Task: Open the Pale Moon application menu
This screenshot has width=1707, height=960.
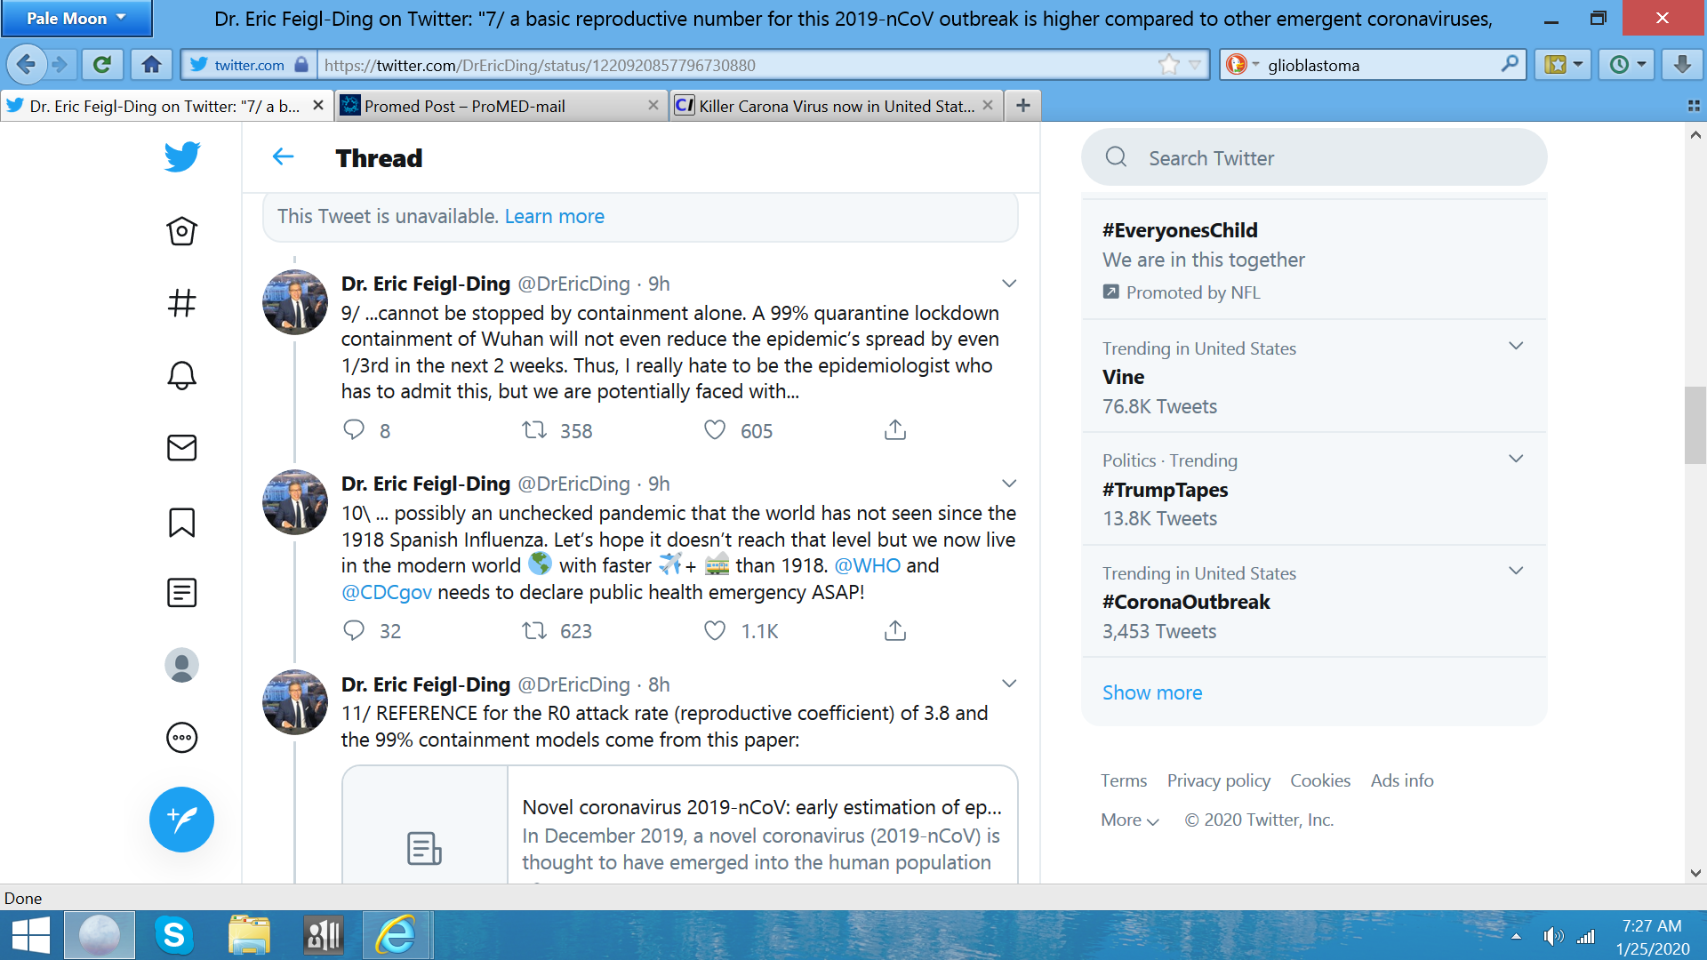Action: 76,18
